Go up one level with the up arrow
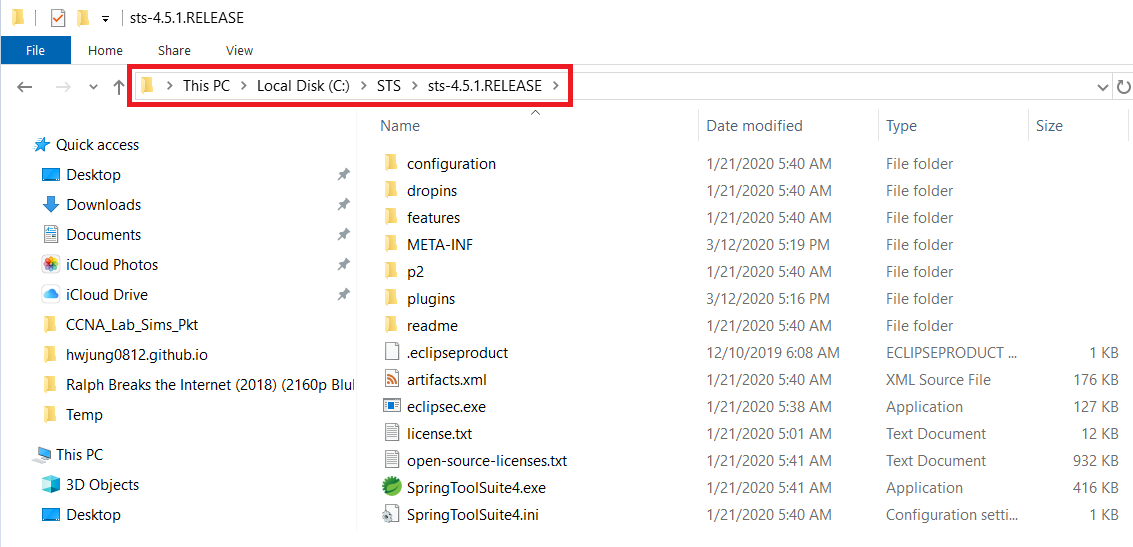 [119, 87]
